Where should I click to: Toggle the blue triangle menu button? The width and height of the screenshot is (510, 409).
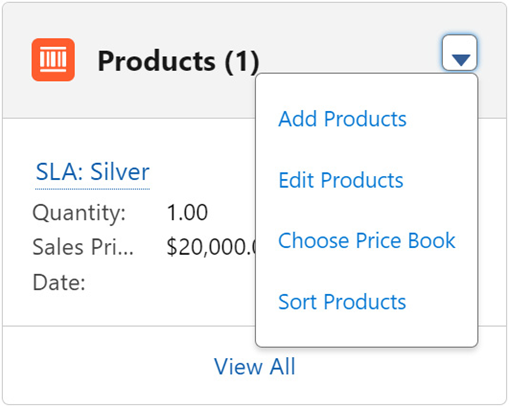coord(460,53)
